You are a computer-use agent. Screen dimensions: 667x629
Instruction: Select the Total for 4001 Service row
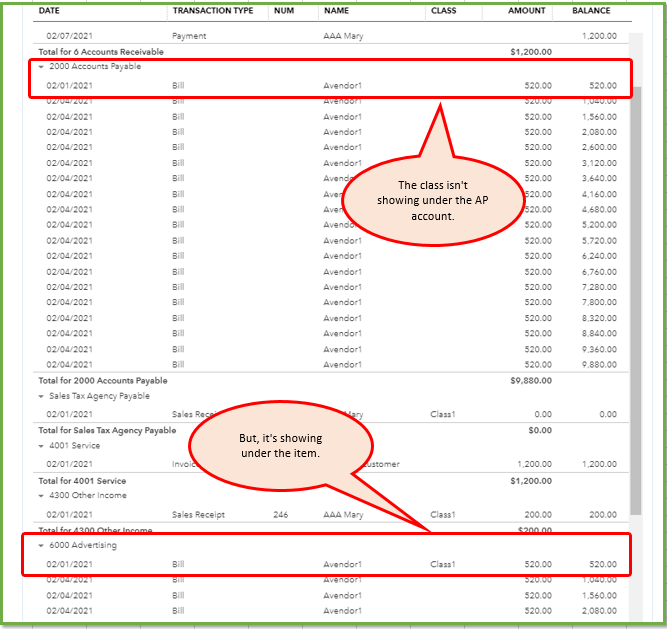pos(331,481)
